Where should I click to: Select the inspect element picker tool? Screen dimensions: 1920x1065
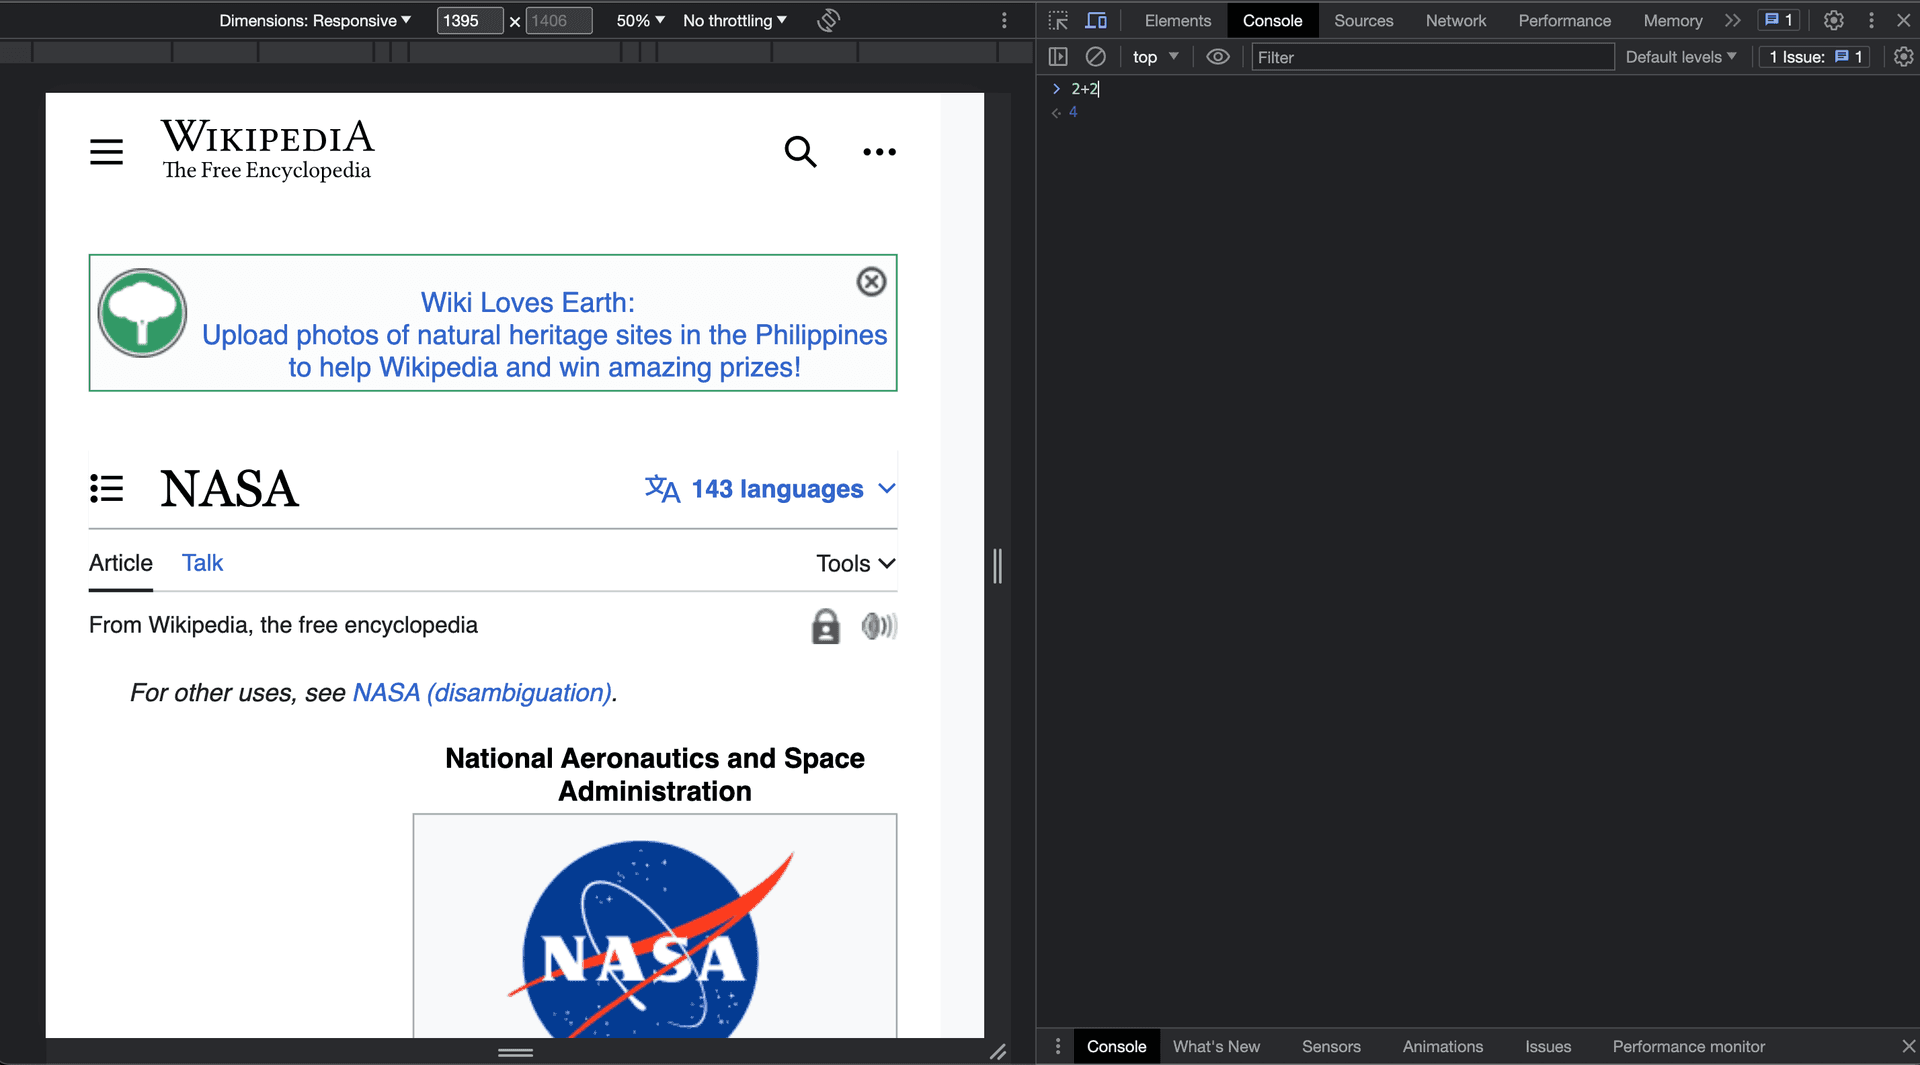click(1056, 20)
